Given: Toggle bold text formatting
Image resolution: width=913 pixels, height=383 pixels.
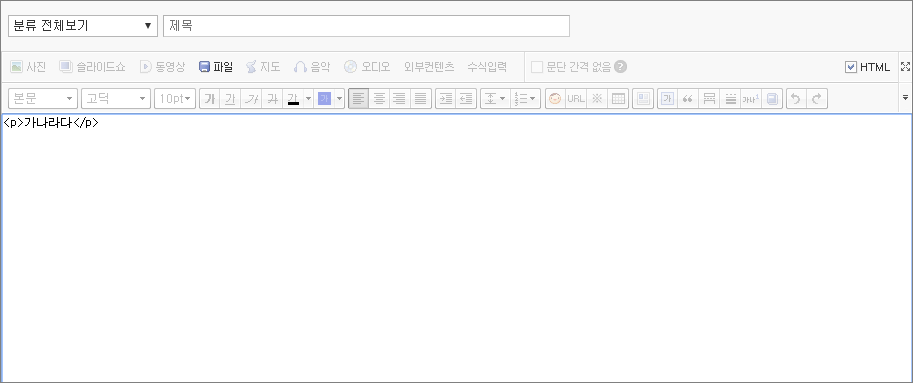Looking at the screenshot, I should click(x=210, y=98).
